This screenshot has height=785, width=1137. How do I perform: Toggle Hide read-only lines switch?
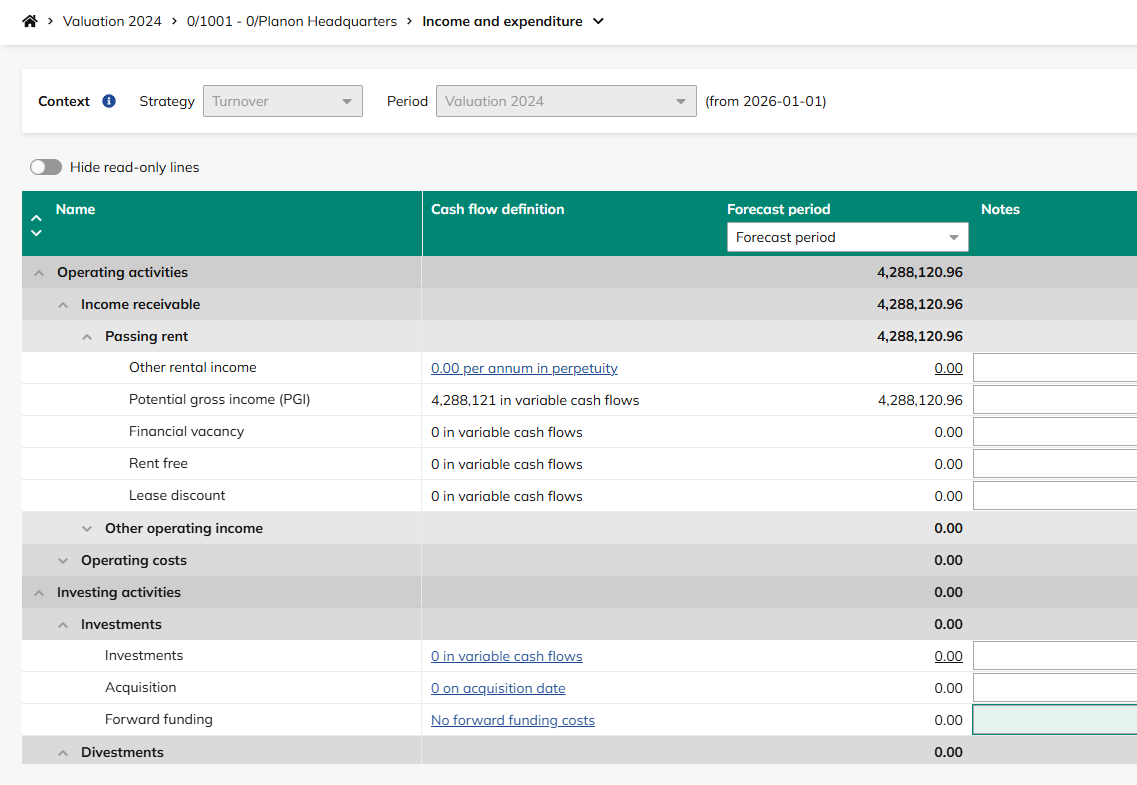(46, 167)
